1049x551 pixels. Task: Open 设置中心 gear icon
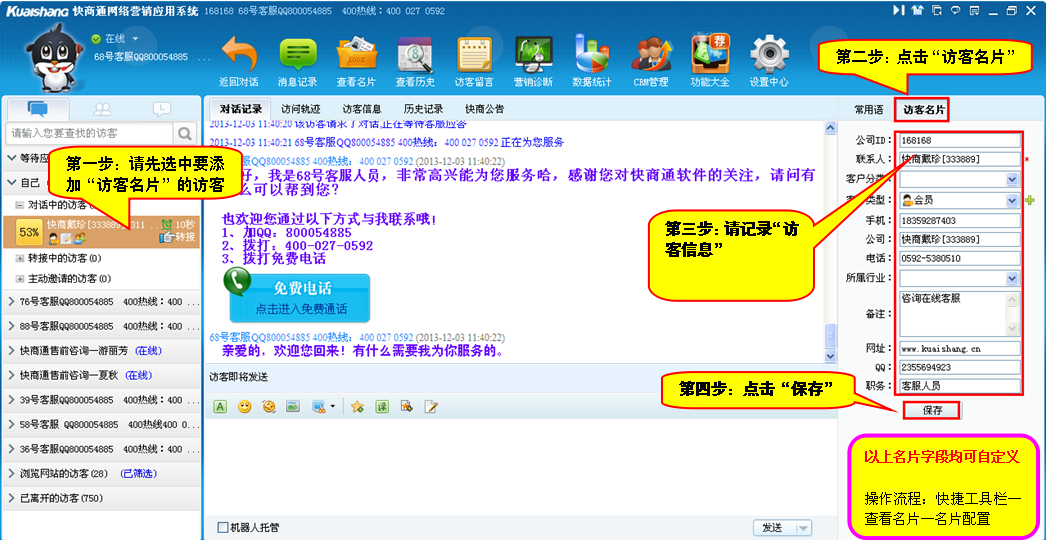[769, 56]
